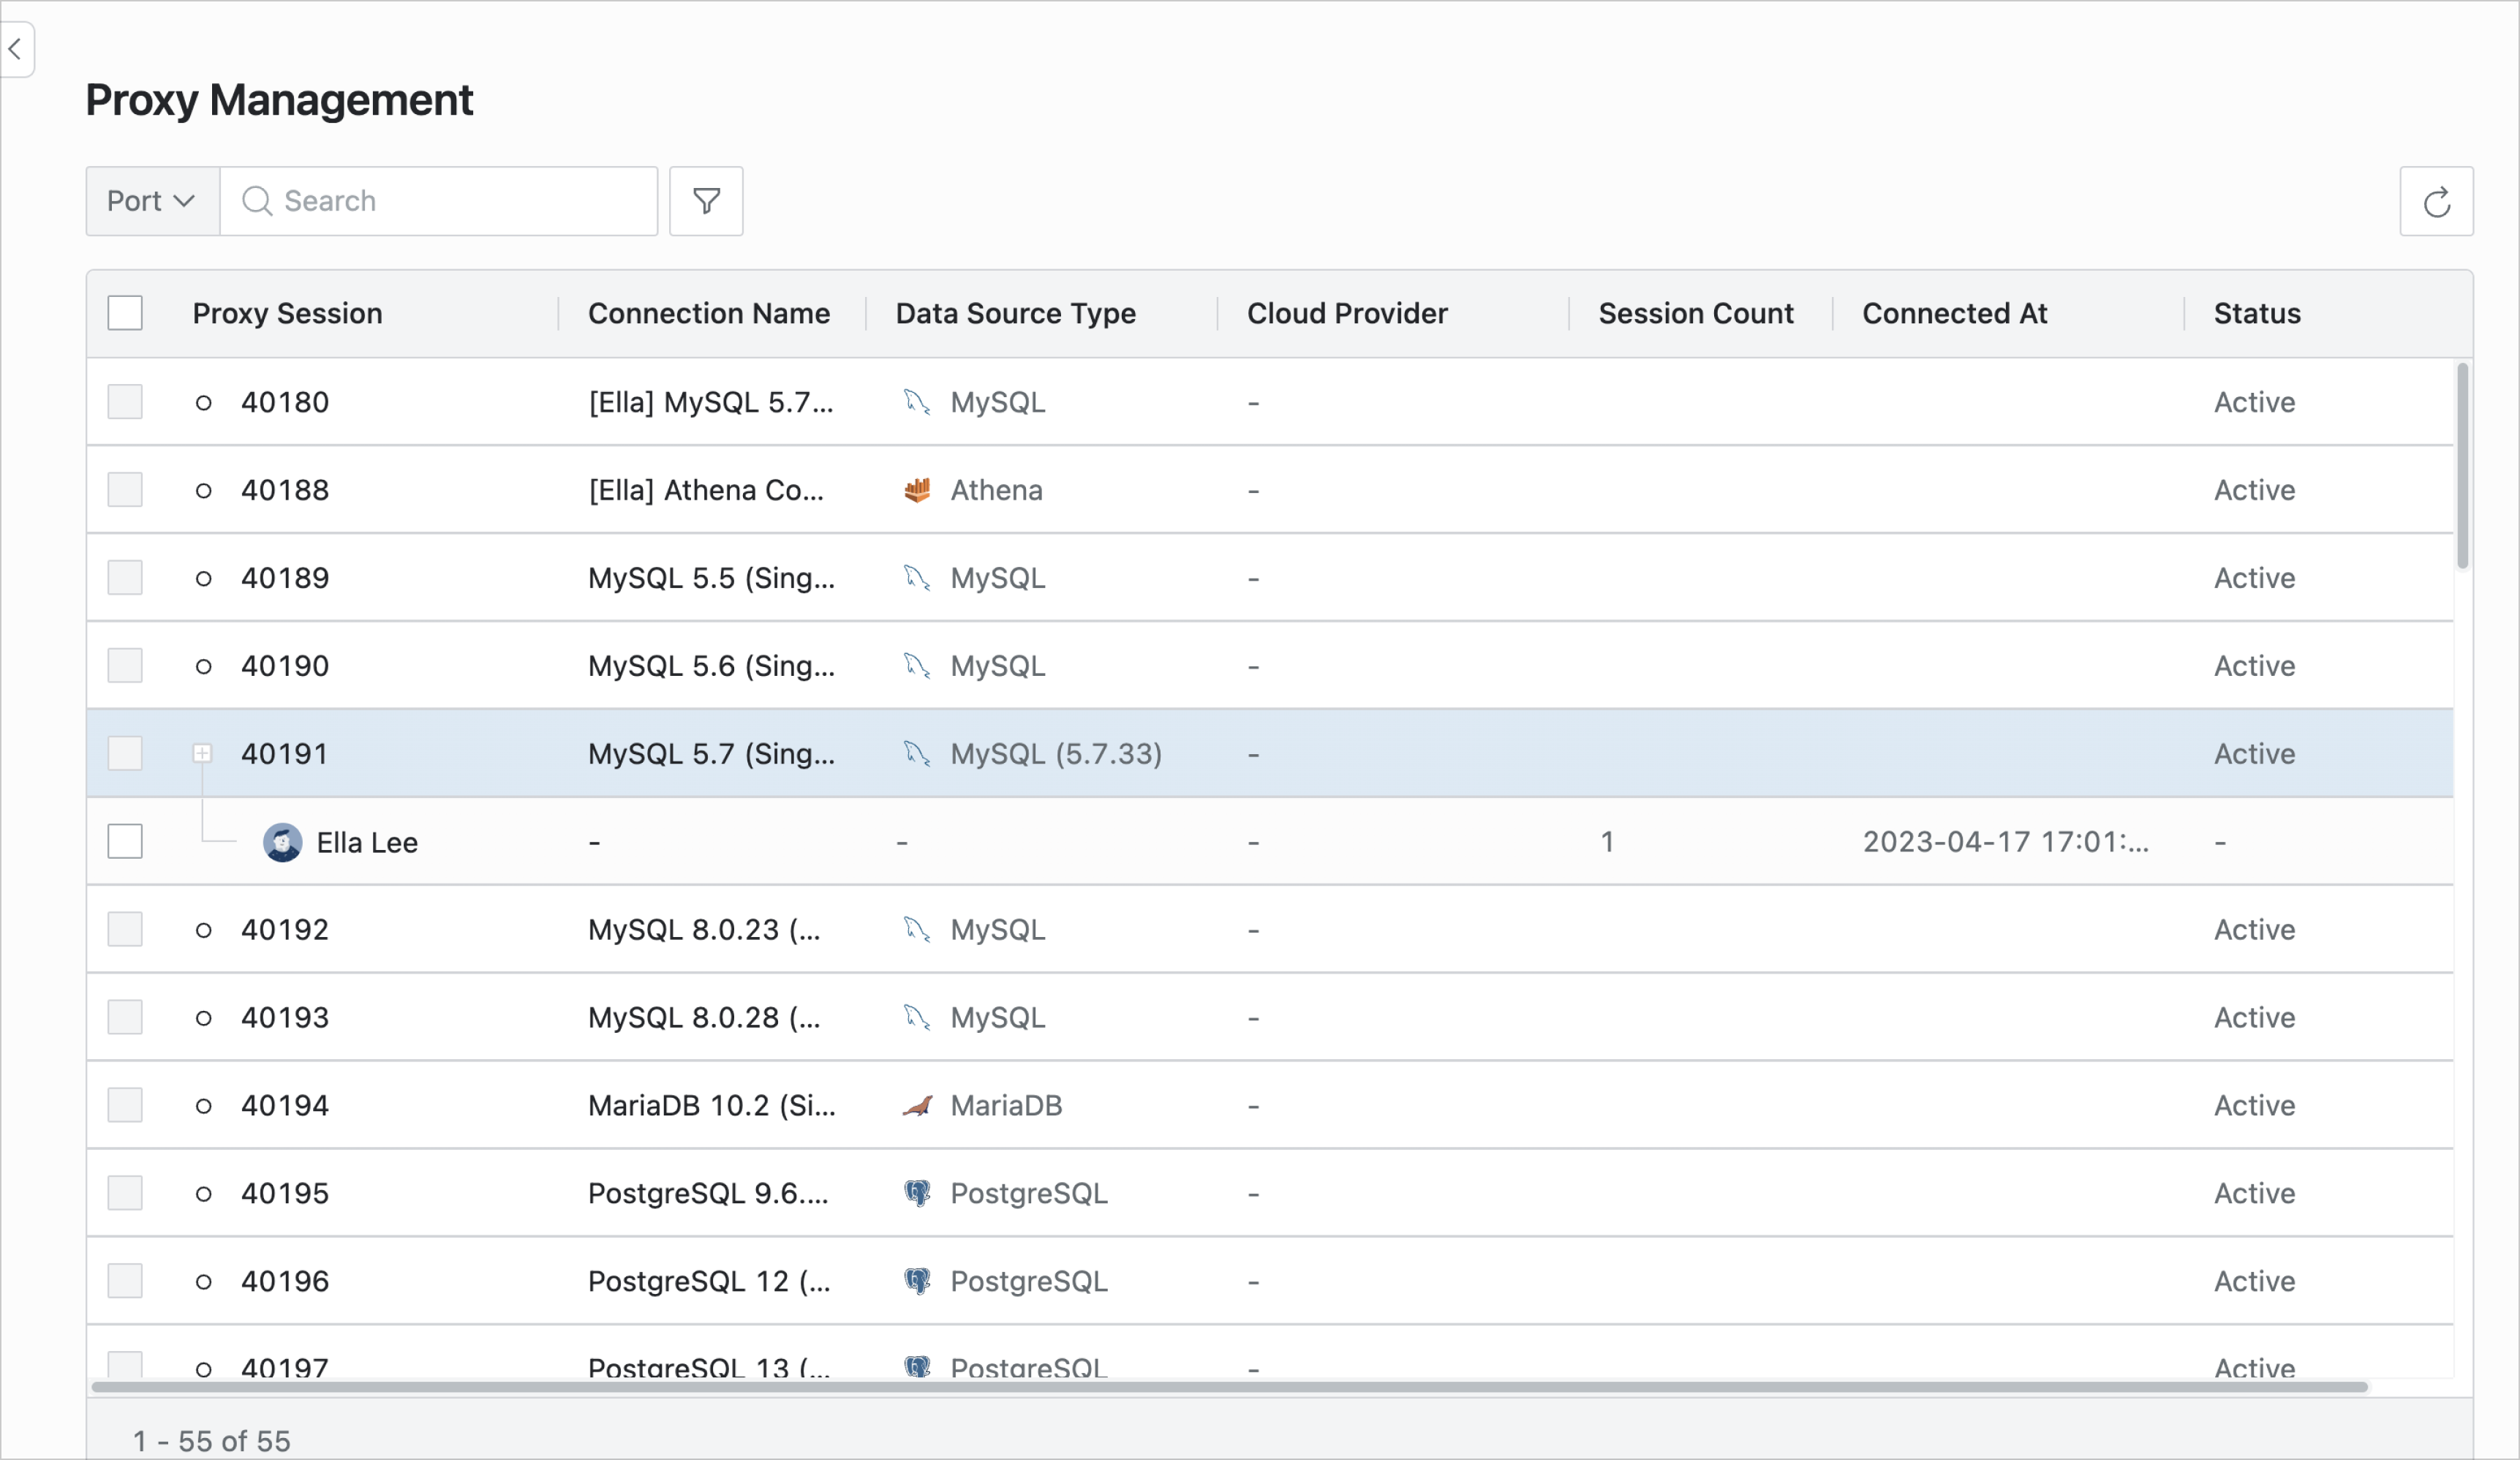Viewport: 2520px width, 1460px height.
Task: Click Ella Lee's avatar
Action: [x=282, y=842]
